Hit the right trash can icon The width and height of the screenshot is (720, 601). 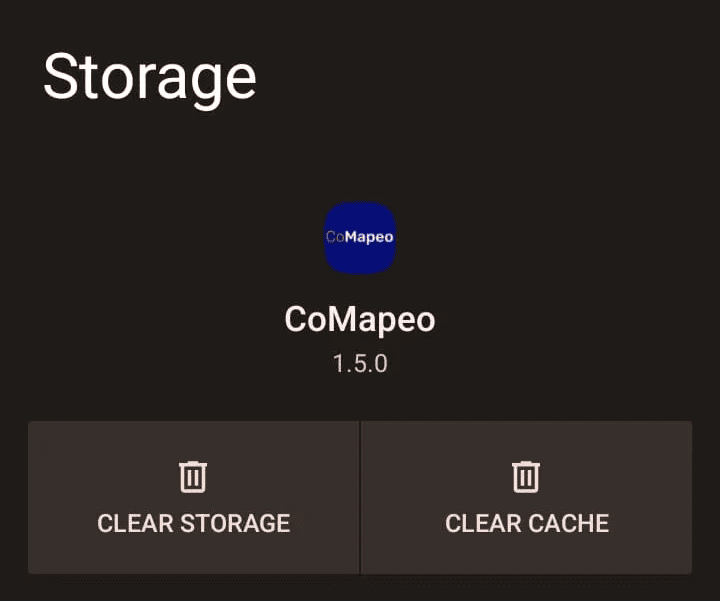click(526, 477)
